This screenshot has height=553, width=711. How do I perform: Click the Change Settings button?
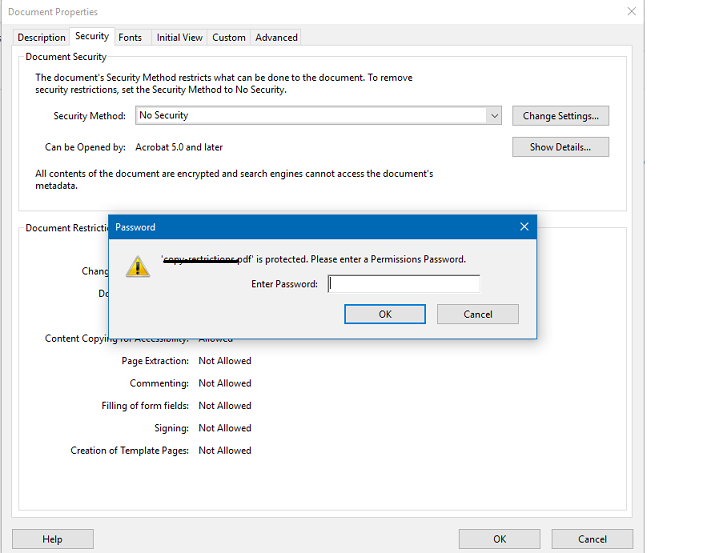560,116
